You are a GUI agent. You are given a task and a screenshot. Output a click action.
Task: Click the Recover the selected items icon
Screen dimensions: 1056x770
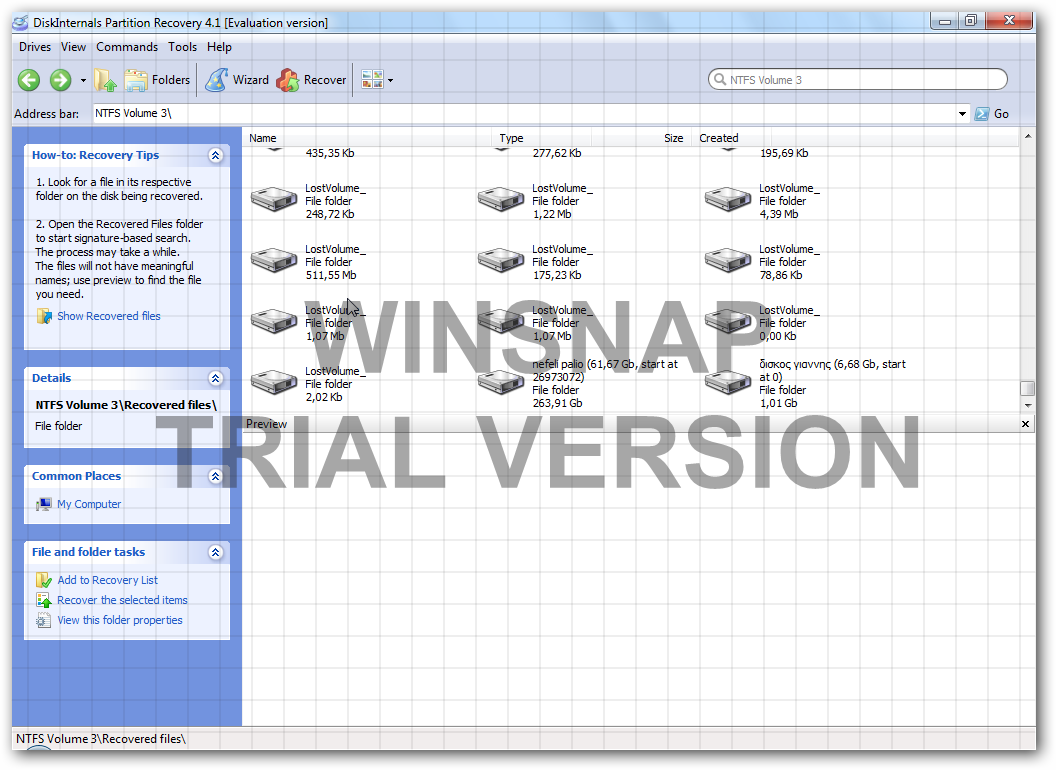click(44, 600)
